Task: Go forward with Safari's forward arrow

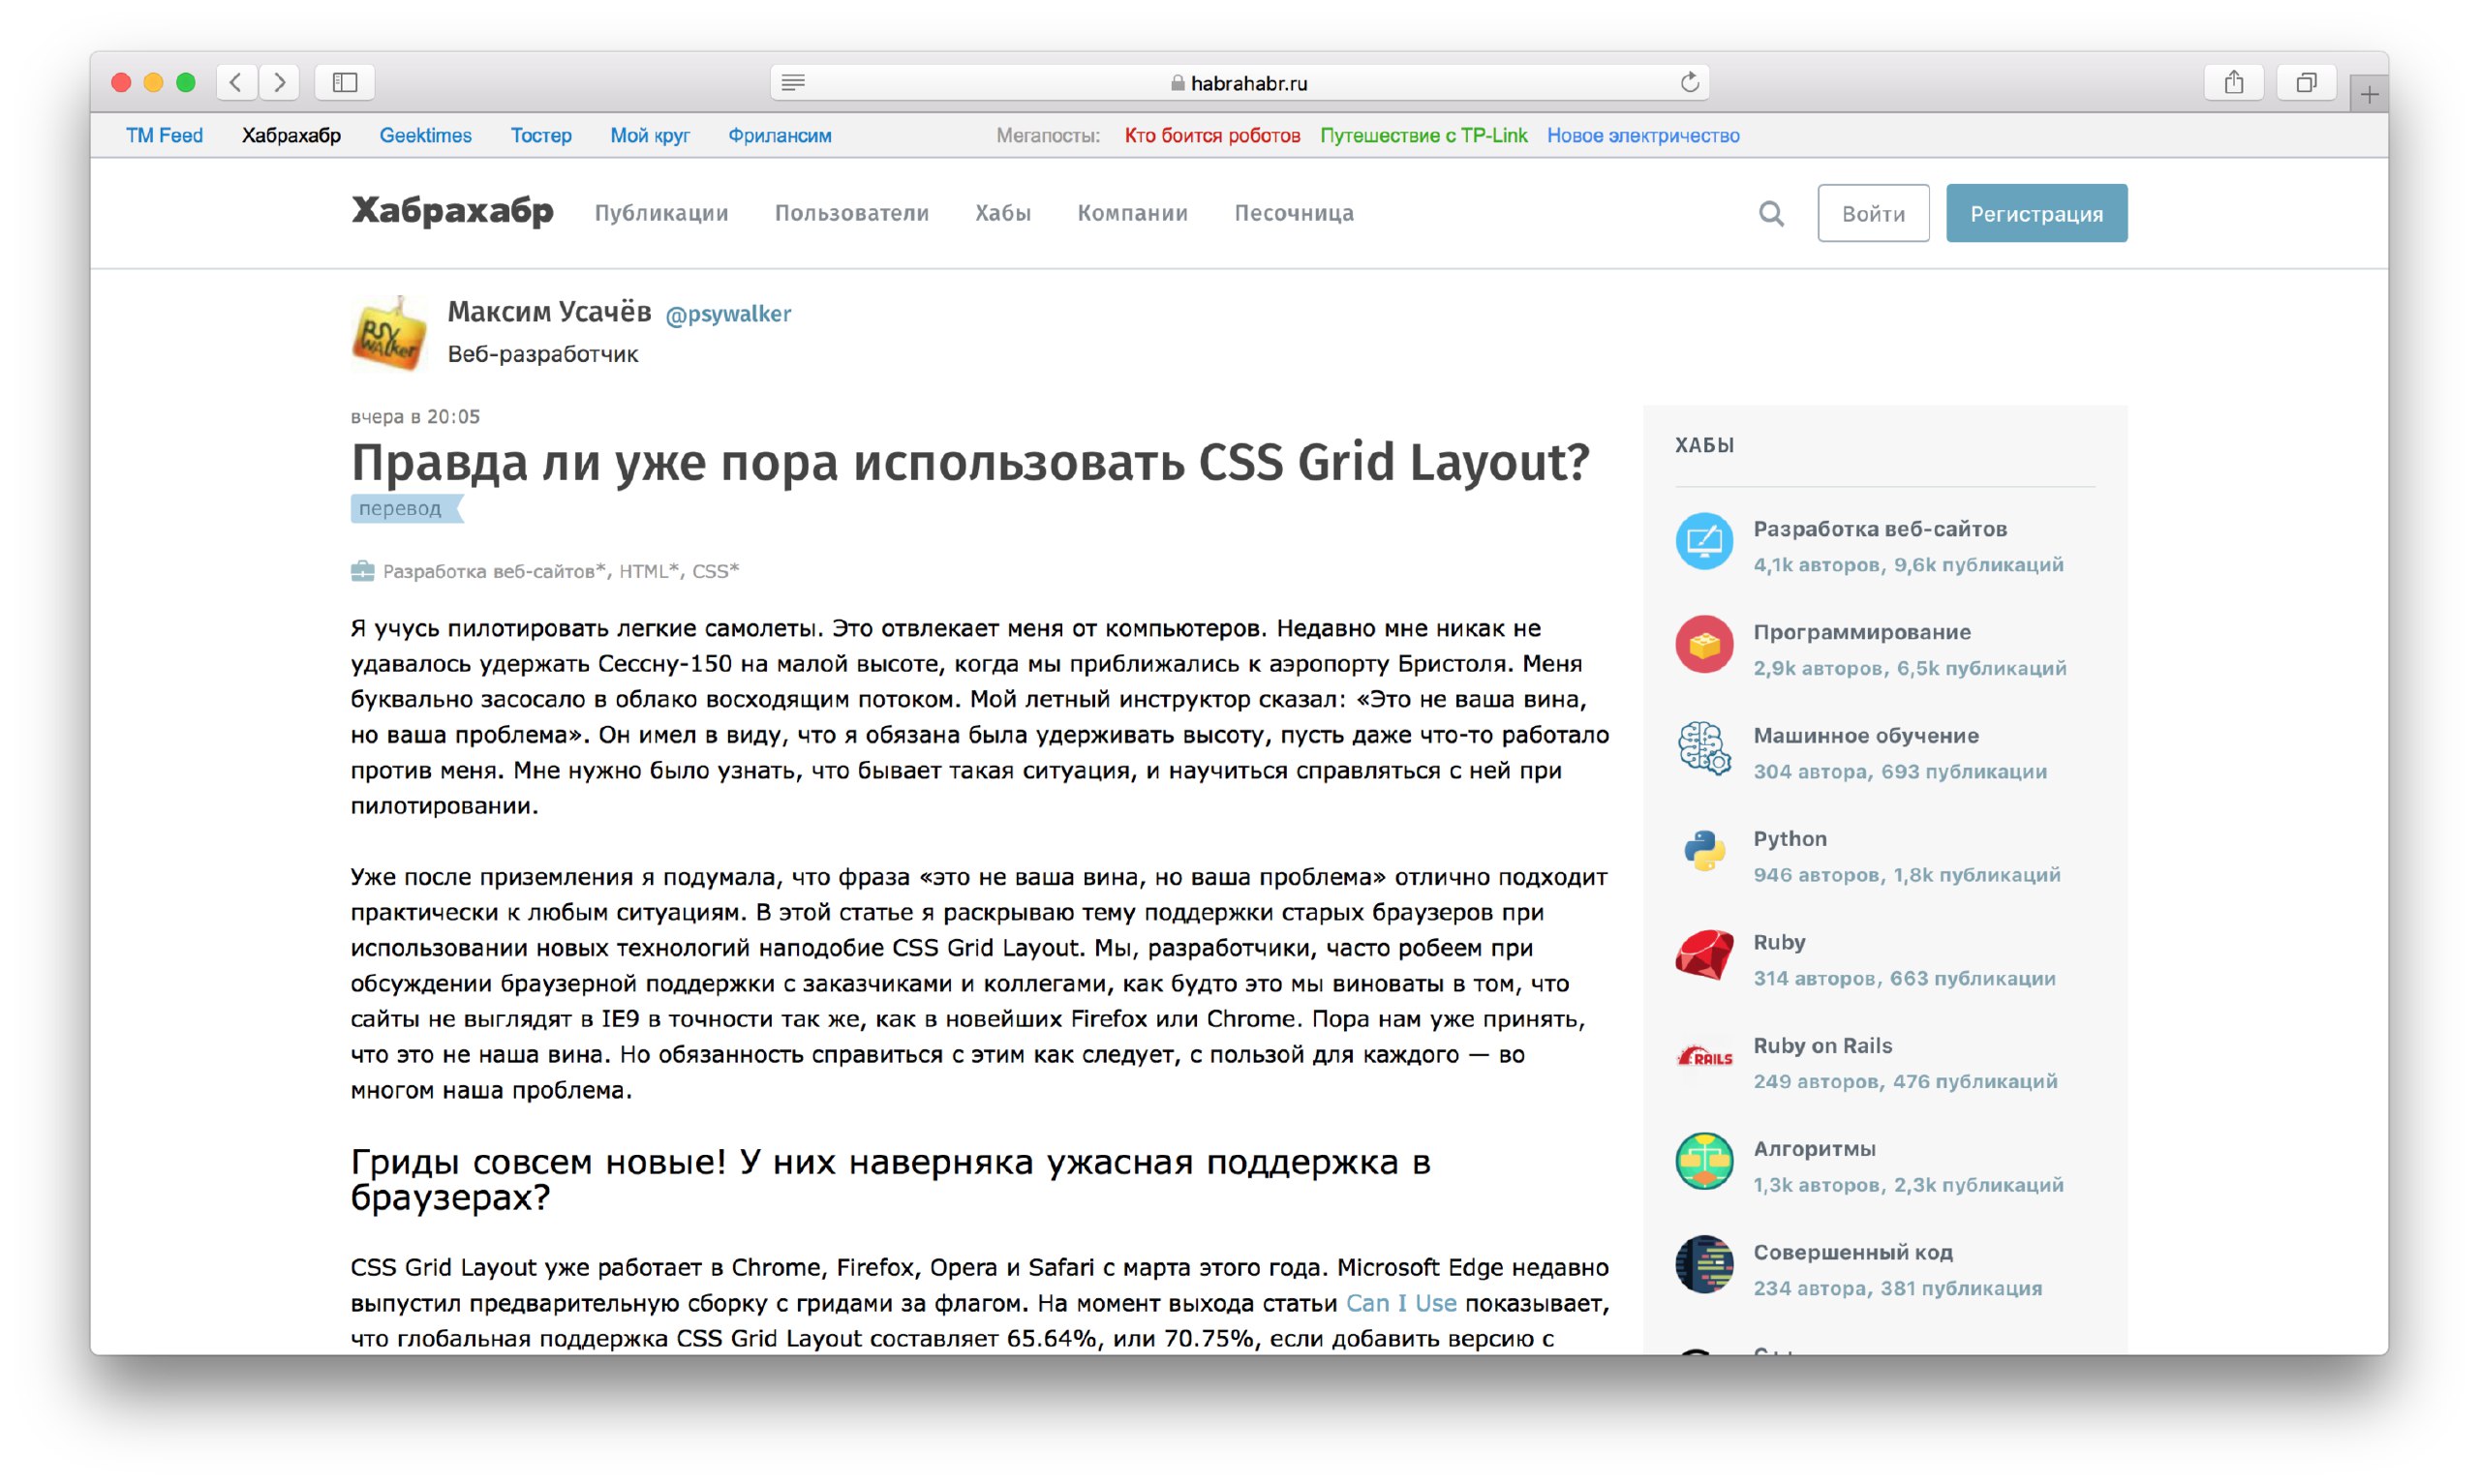Action: tap(280, 82)
